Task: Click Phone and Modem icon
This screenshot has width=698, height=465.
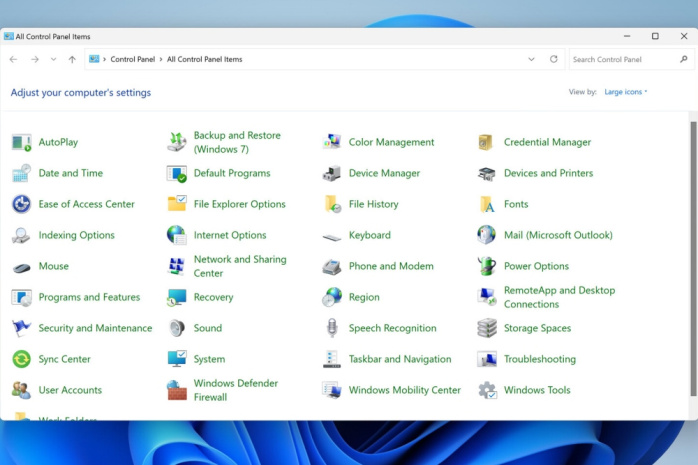Action: (332, 267)
